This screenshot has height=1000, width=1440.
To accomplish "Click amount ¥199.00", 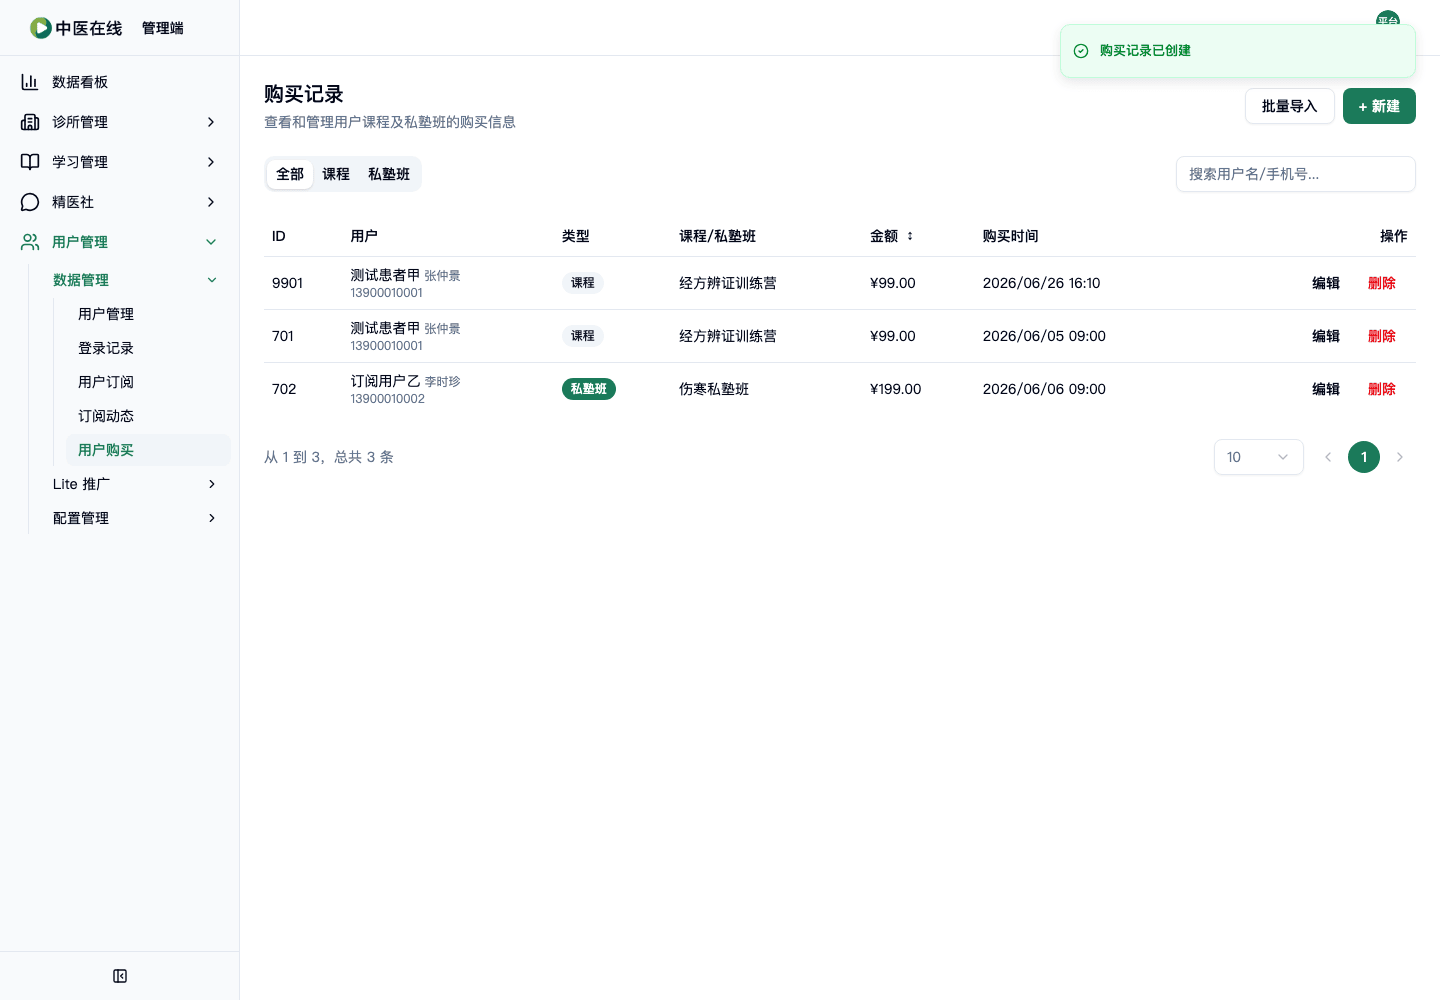I will coord(896,389).
